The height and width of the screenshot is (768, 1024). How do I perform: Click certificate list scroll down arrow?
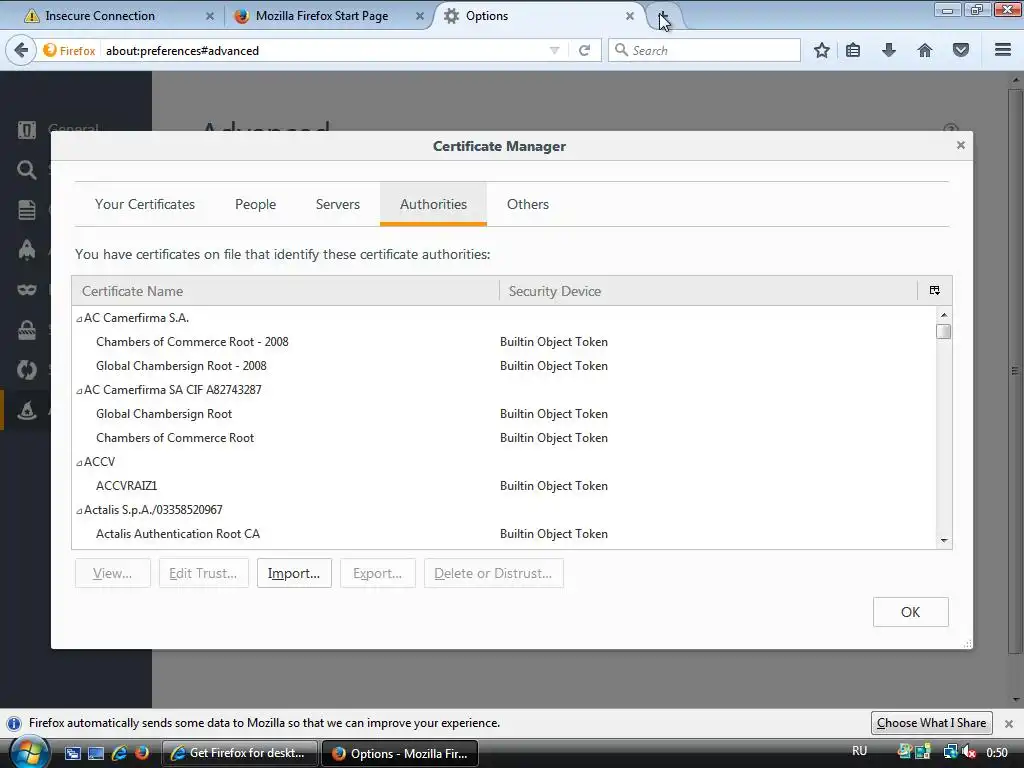(x=944, y=541)
